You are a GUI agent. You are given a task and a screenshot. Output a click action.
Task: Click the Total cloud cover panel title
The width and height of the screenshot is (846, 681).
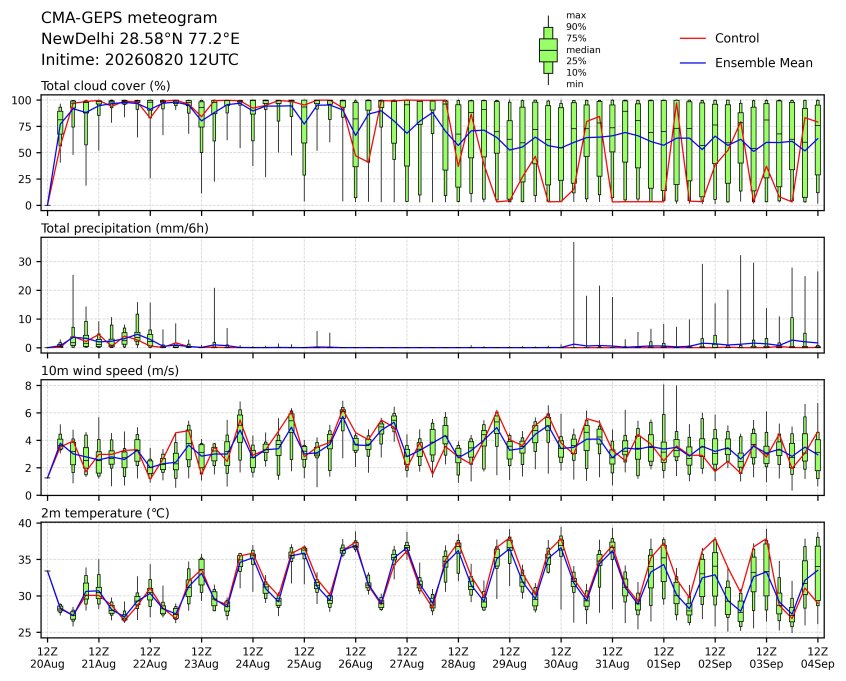106,86
